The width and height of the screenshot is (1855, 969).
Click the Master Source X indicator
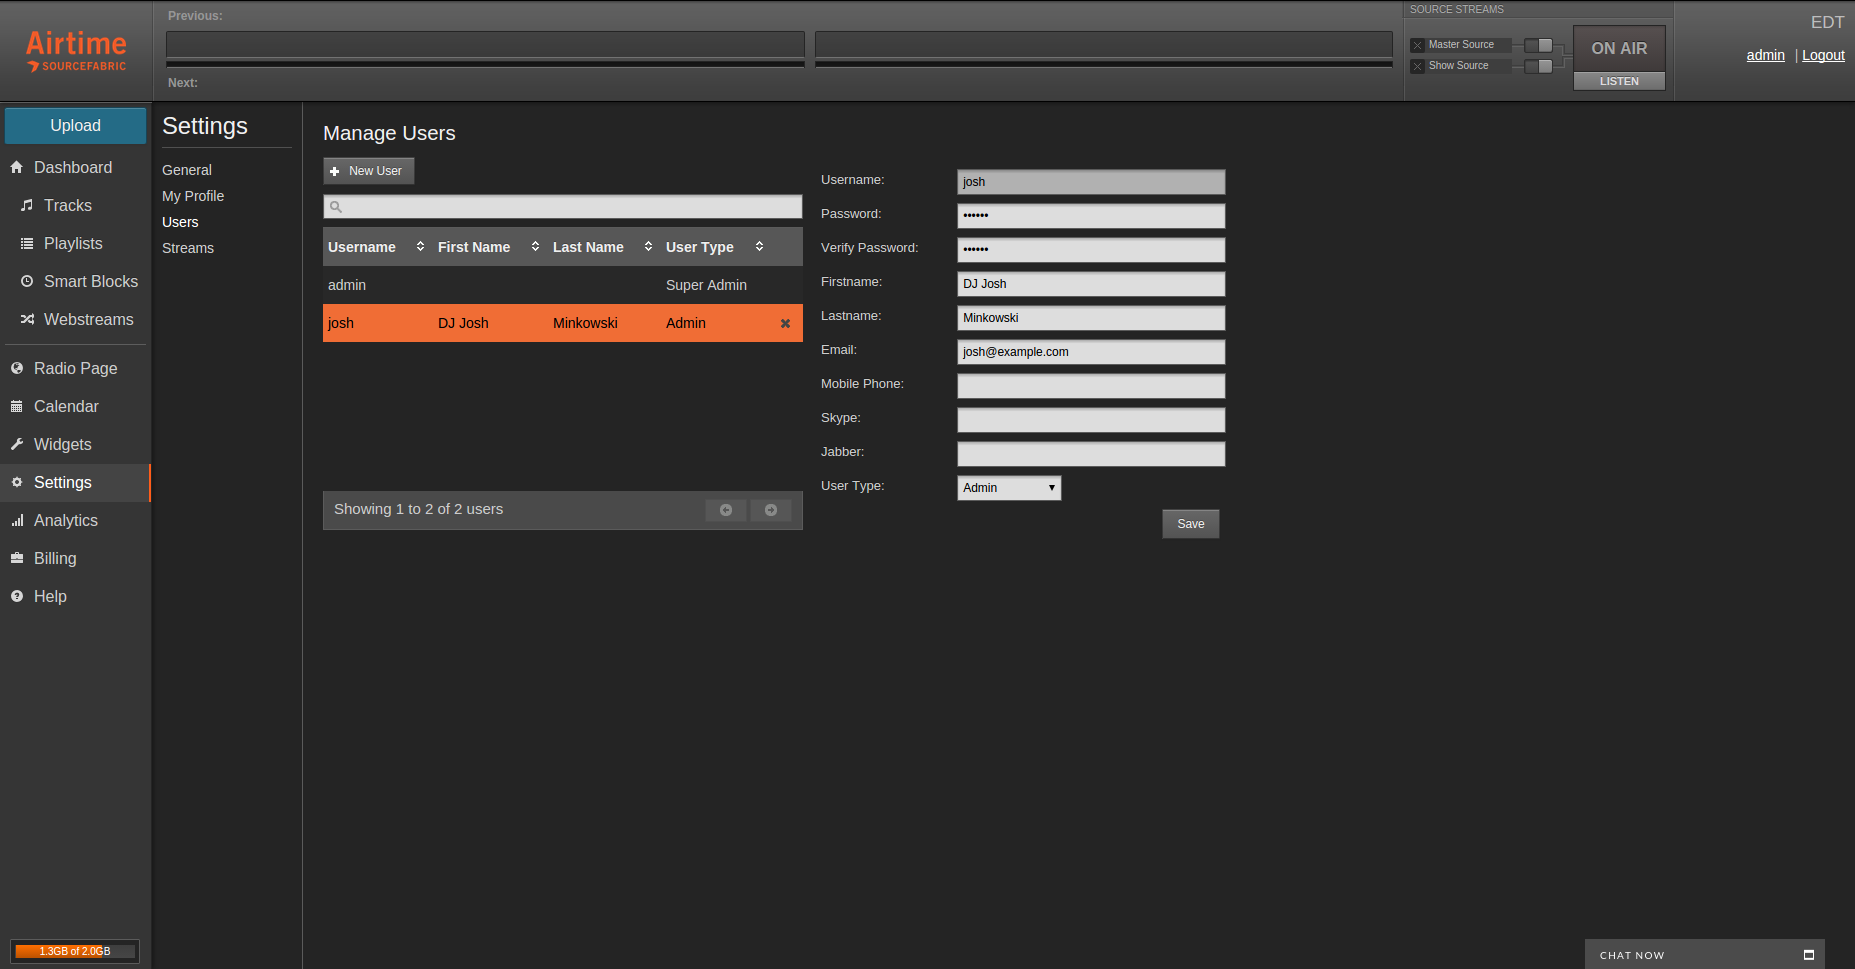1417,46
